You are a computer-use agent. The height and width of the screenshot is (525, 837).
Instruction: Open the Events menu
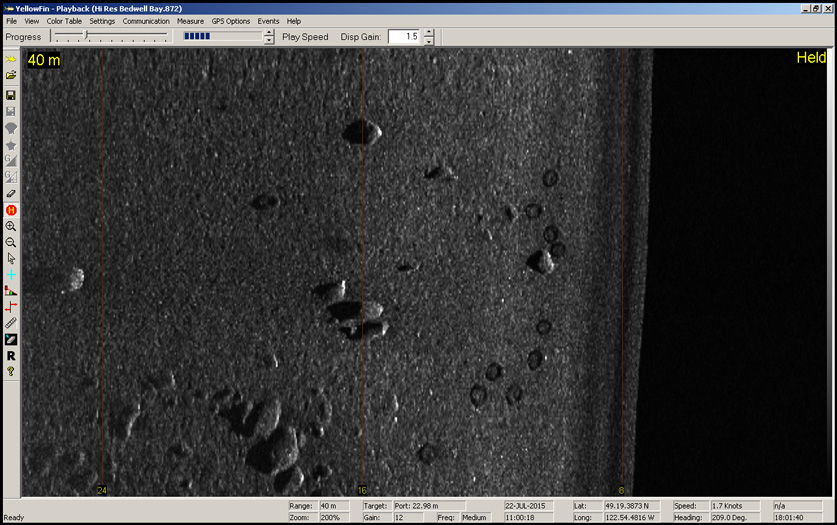tap(268, 21)
